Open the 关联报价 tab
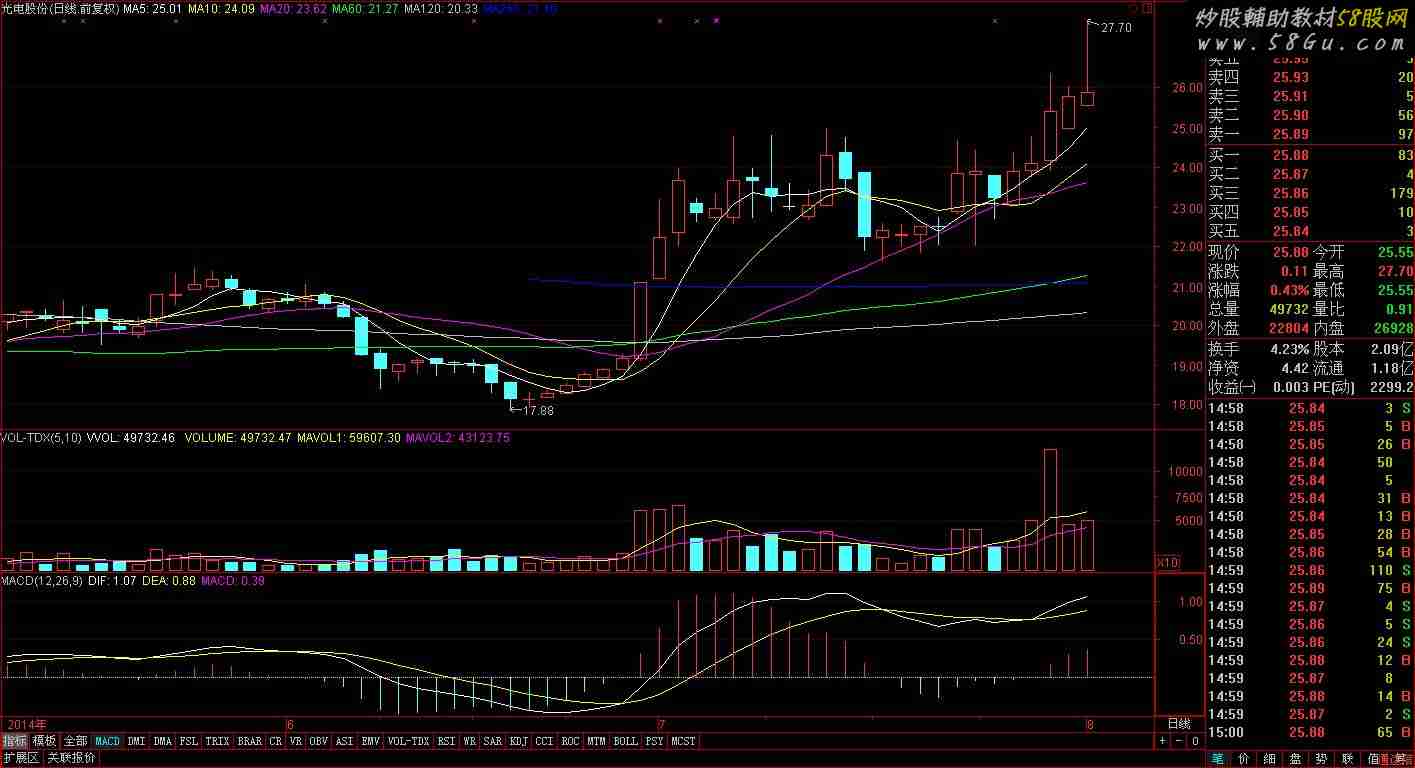Screen dimensions: 1415x768 pyautogui.click(x=72, y=758)
